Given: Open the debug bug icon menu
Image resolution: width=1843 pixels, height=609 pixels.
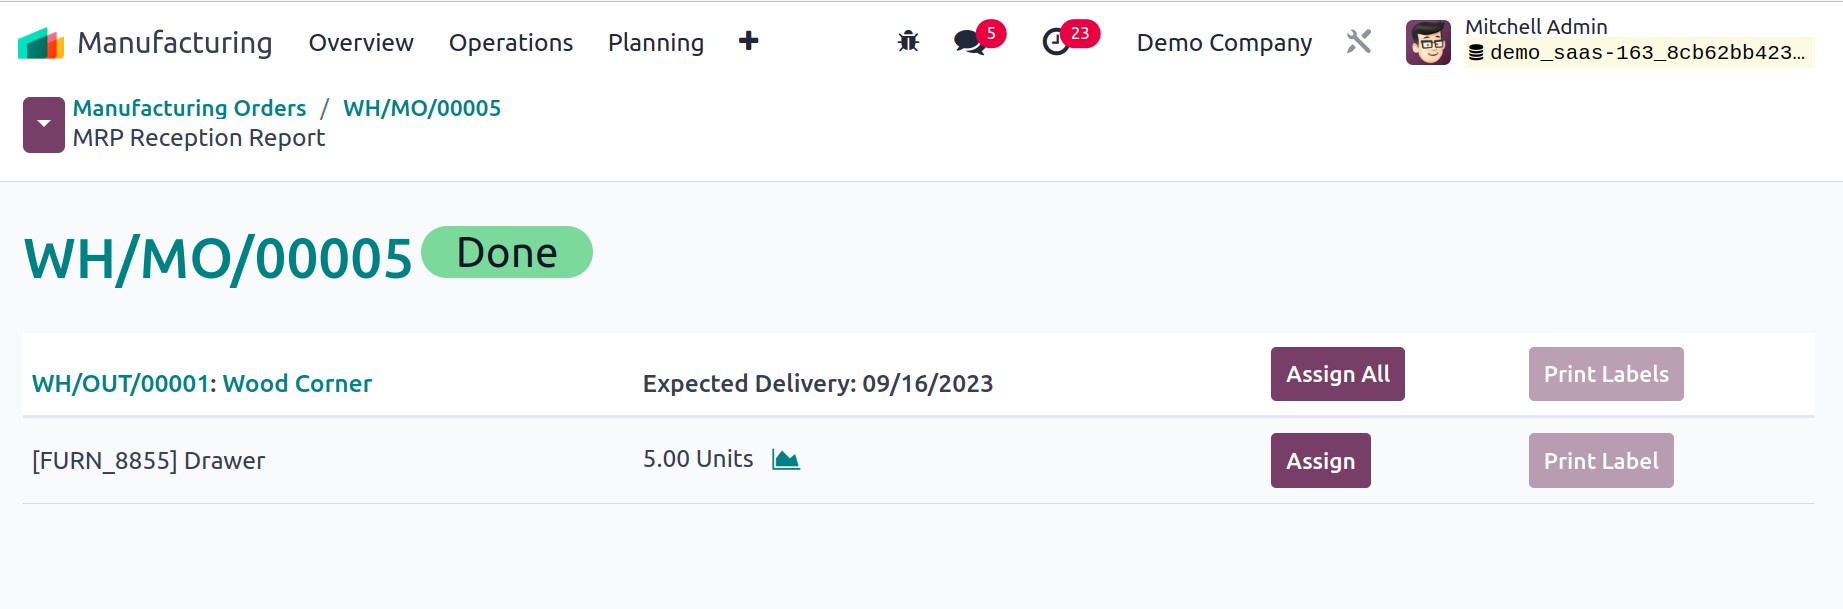Looking at the screenshot, I should (908, 42).
